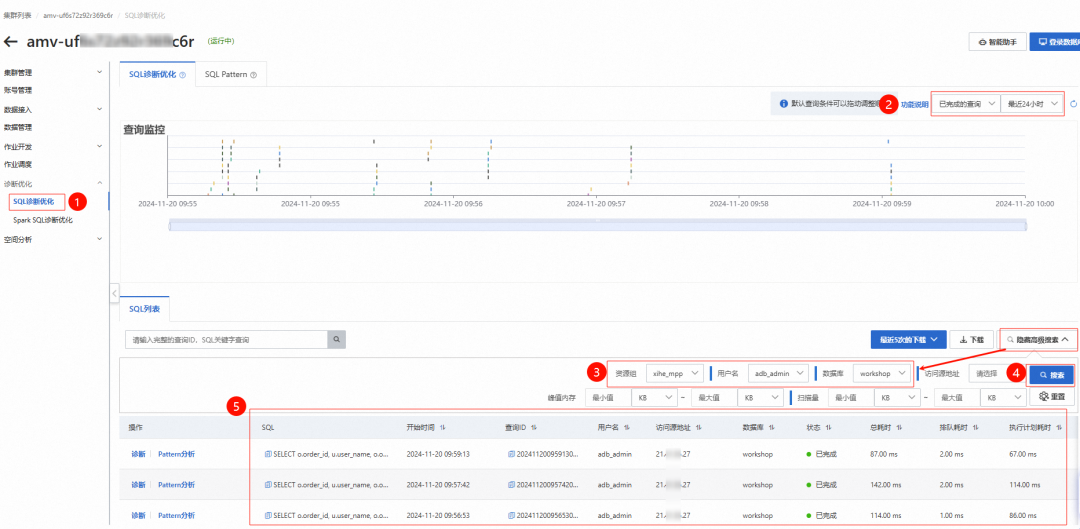The image size is (1080, 529).
Task: Click the 142.00 ms total time cell
Action: (x=885, y=485)
